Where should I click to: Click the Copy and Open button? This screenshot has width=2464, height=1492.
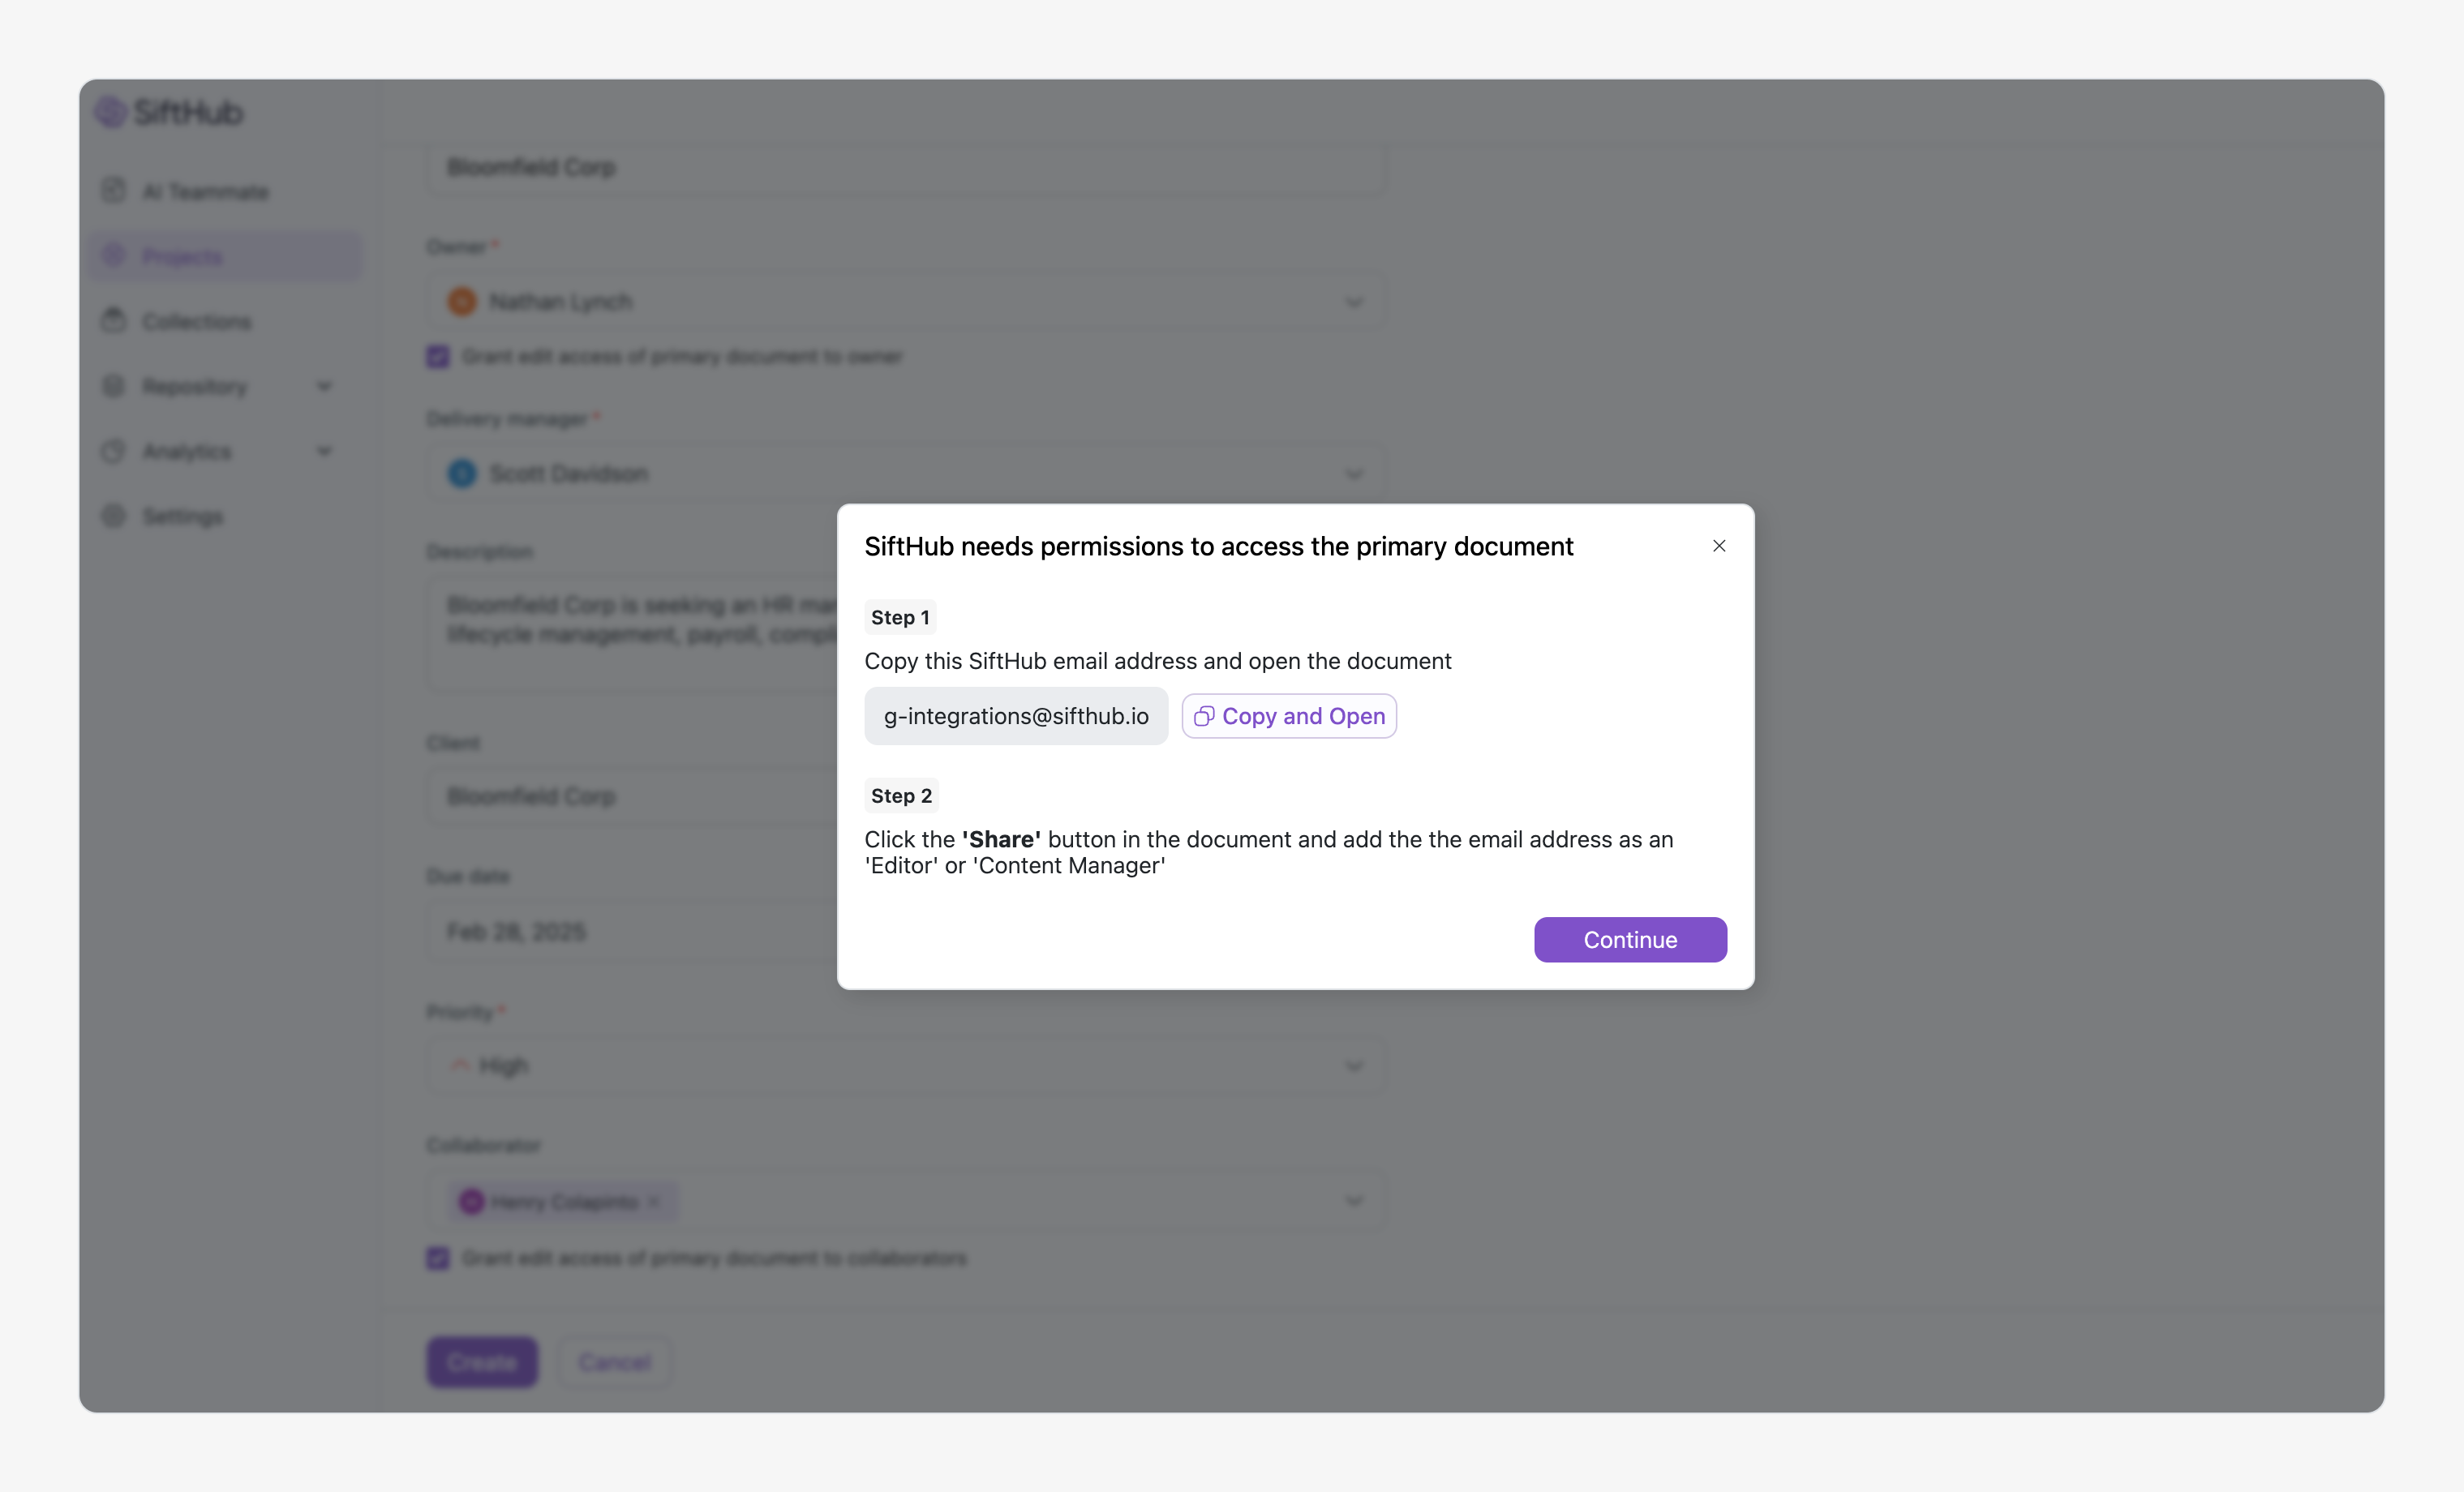[1289, 716]
